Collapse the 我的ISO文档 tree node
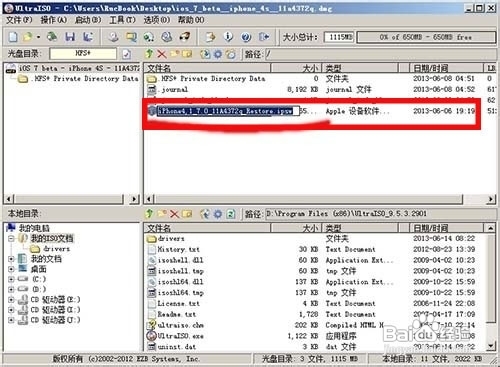 pos(11,238)
